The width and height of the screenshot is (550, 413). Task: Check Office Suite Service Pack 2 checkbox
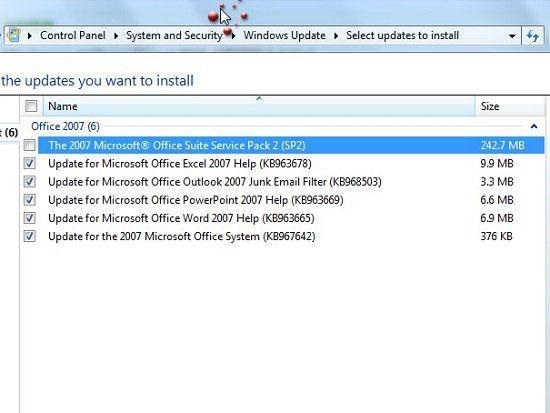(x=30, y=145)
